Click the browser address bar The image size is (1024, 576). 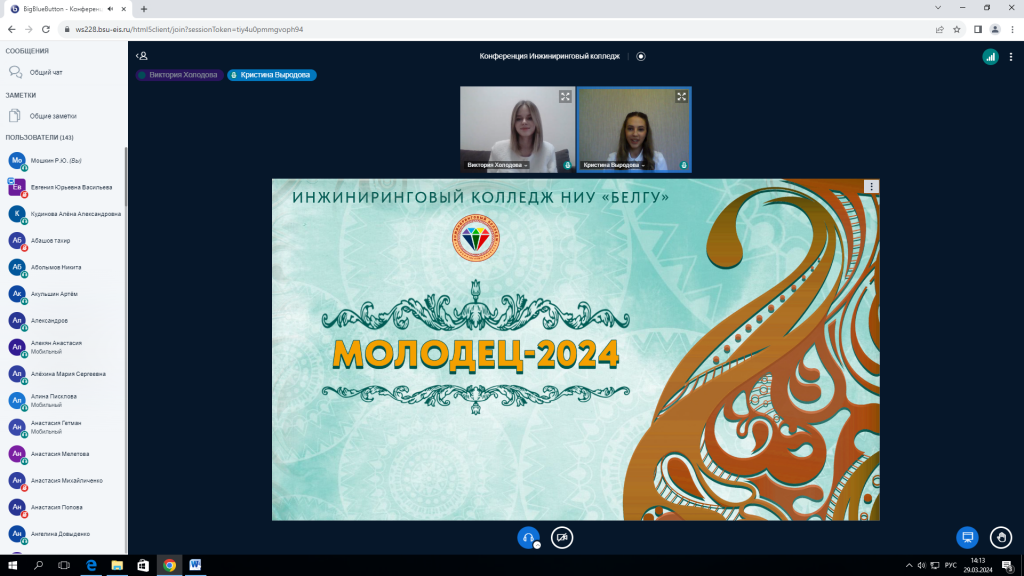coord(496,29)
